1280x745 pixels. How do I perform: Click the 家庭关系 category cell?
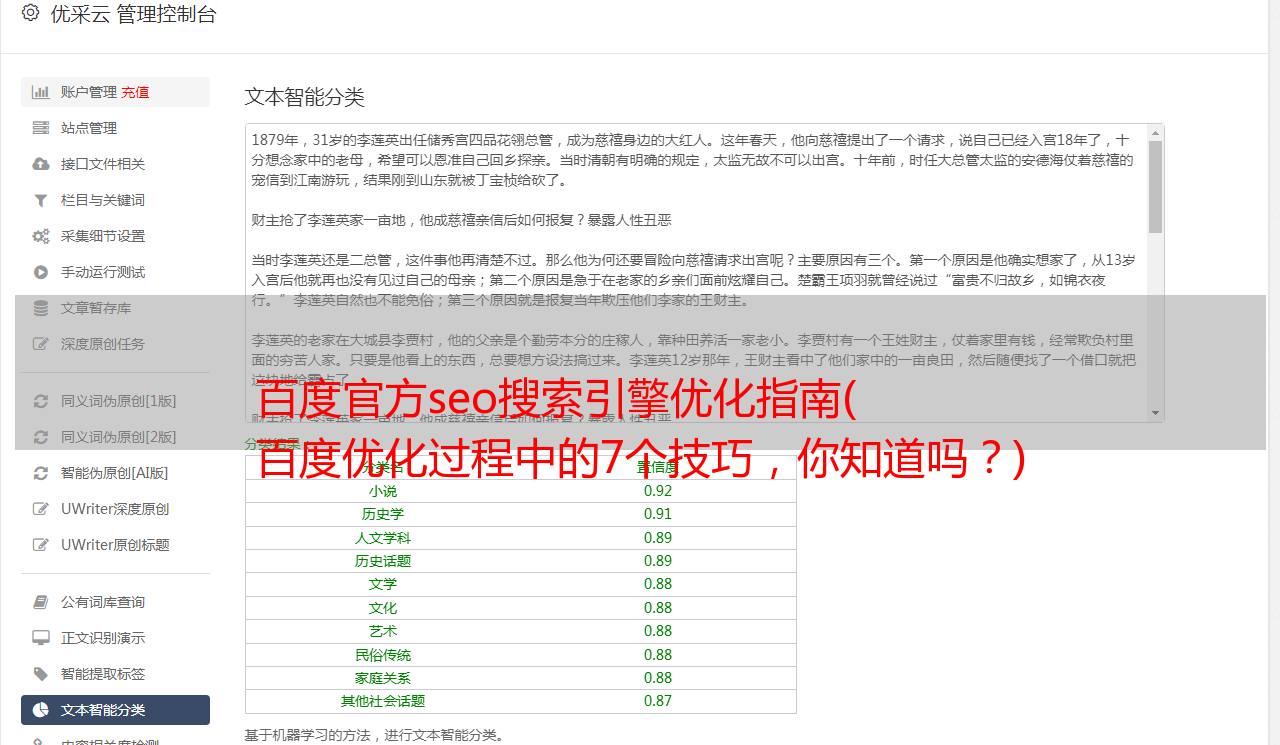click(383, 678)
